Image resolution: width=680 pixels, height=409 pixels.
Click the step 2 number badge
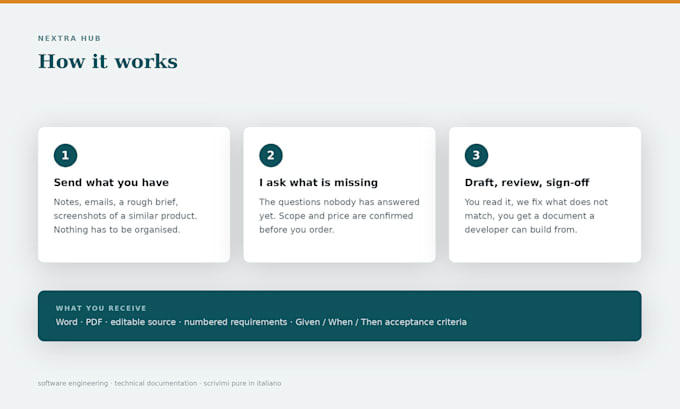click(271, 155)
